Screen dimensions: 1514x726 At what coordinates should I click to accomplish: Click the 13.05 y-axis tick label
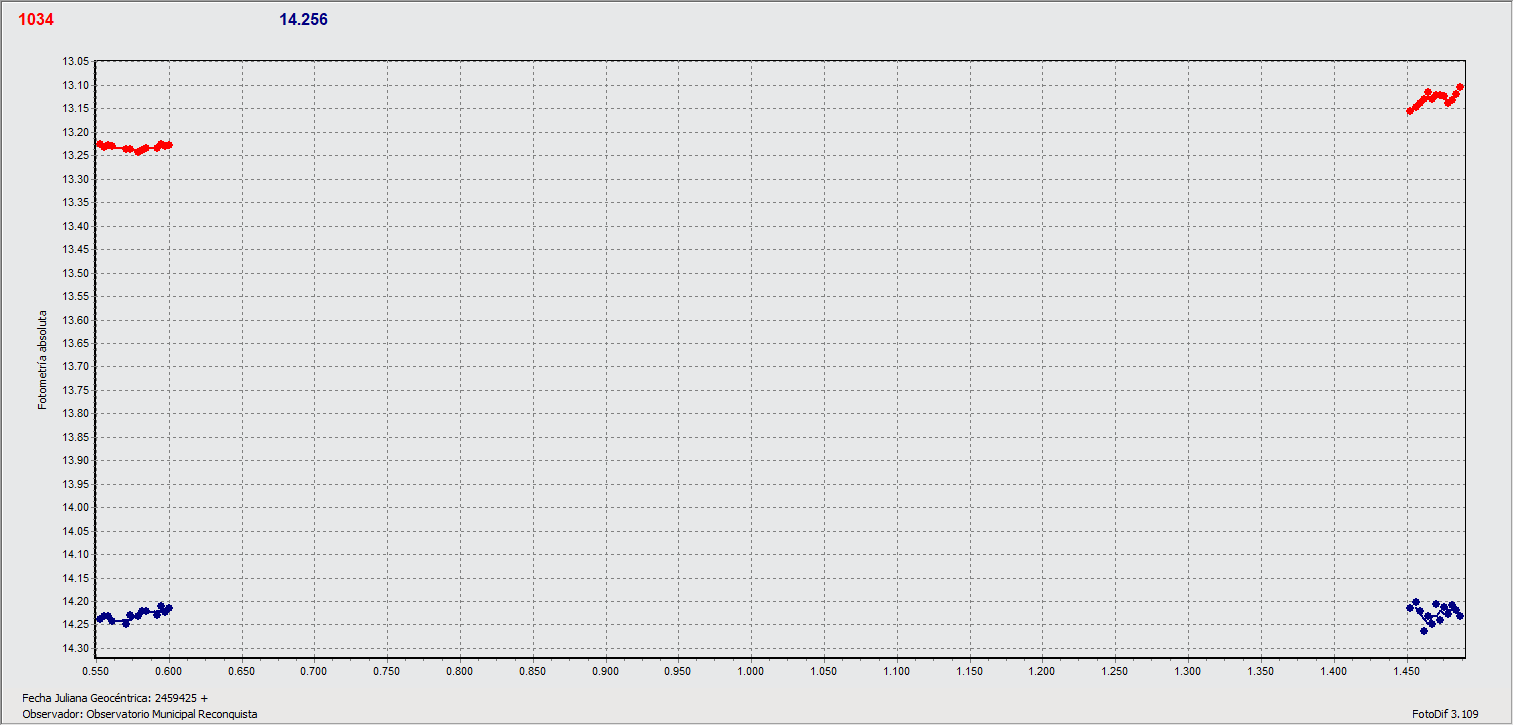tap(75, 62)
